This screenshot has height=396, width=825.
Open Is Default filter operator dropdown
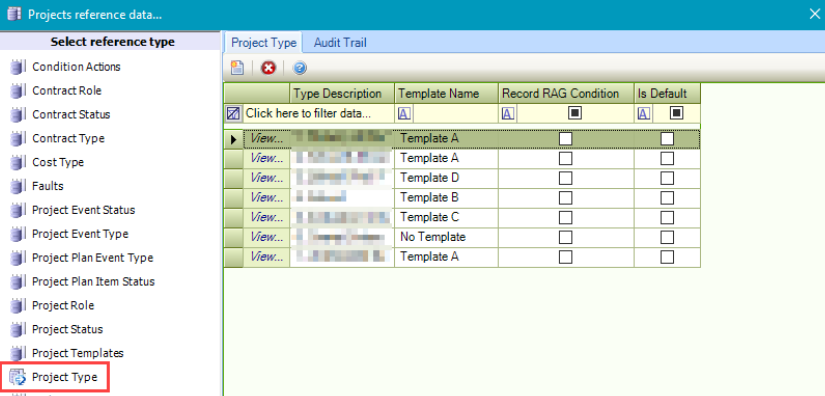(x=644, y=113)
